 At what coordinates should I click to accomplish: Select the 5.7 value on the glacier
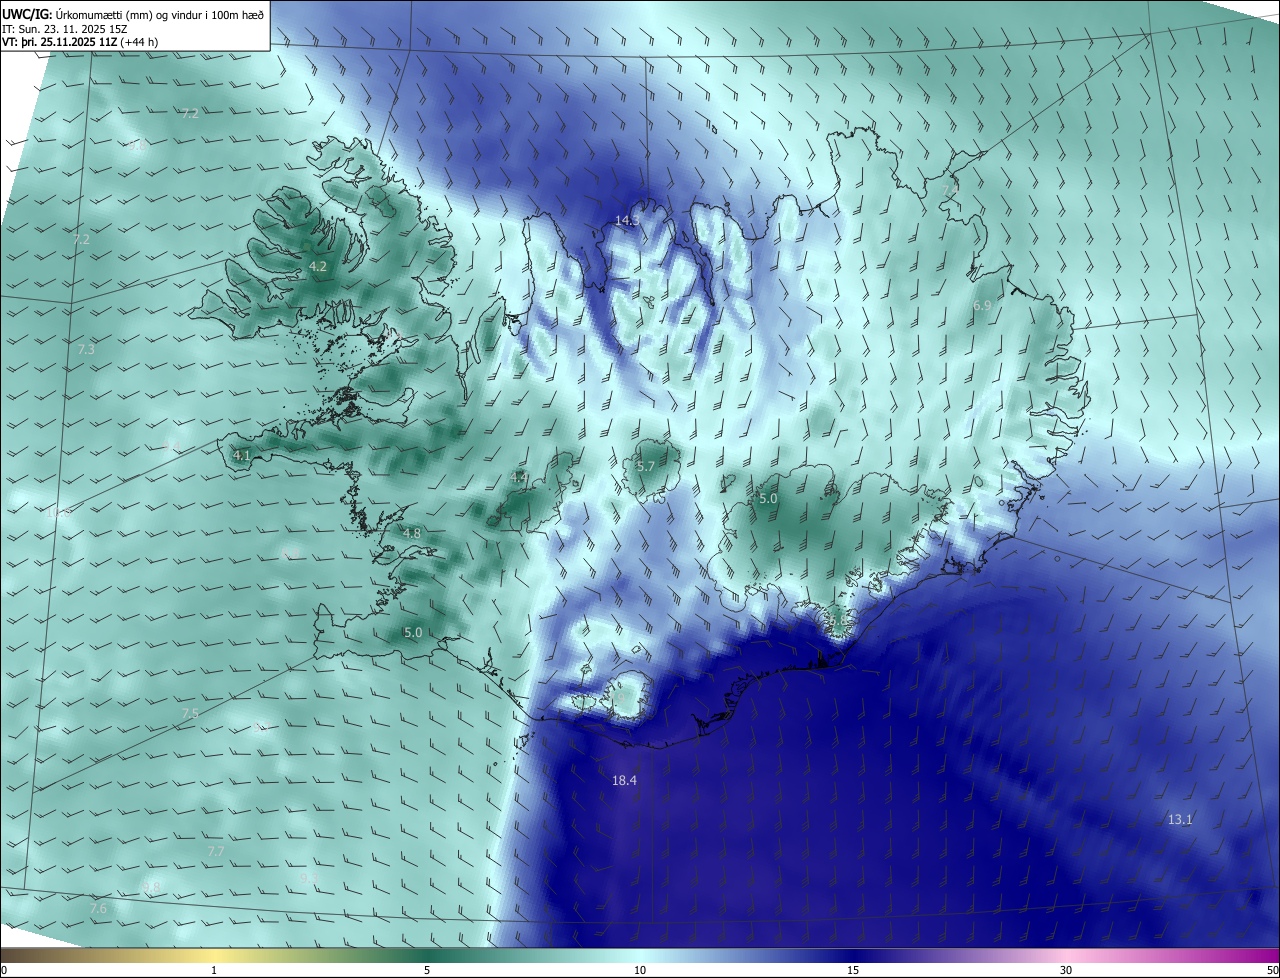point(645,466)
